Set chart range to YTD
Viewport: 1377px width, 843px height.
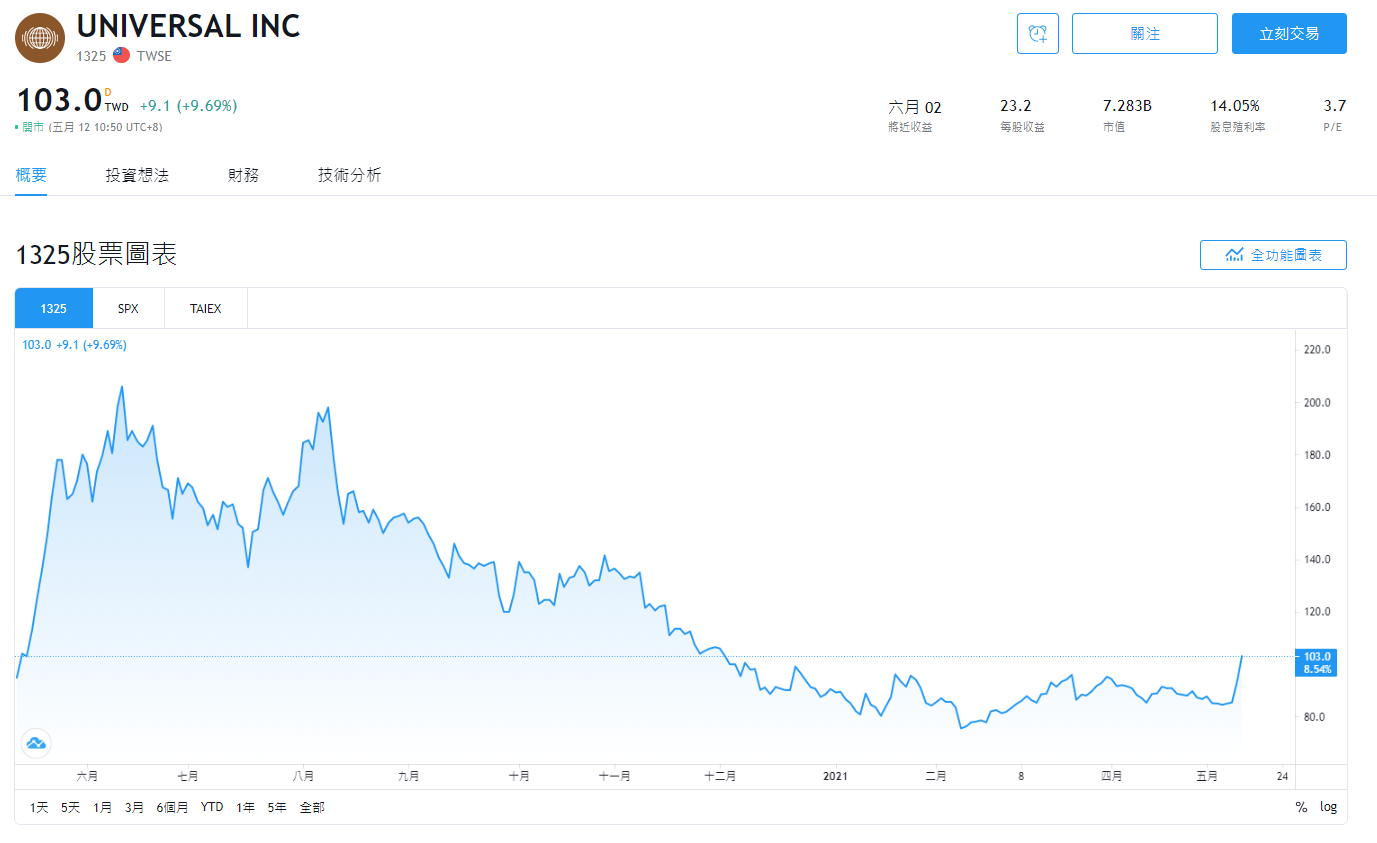[212, 807]
